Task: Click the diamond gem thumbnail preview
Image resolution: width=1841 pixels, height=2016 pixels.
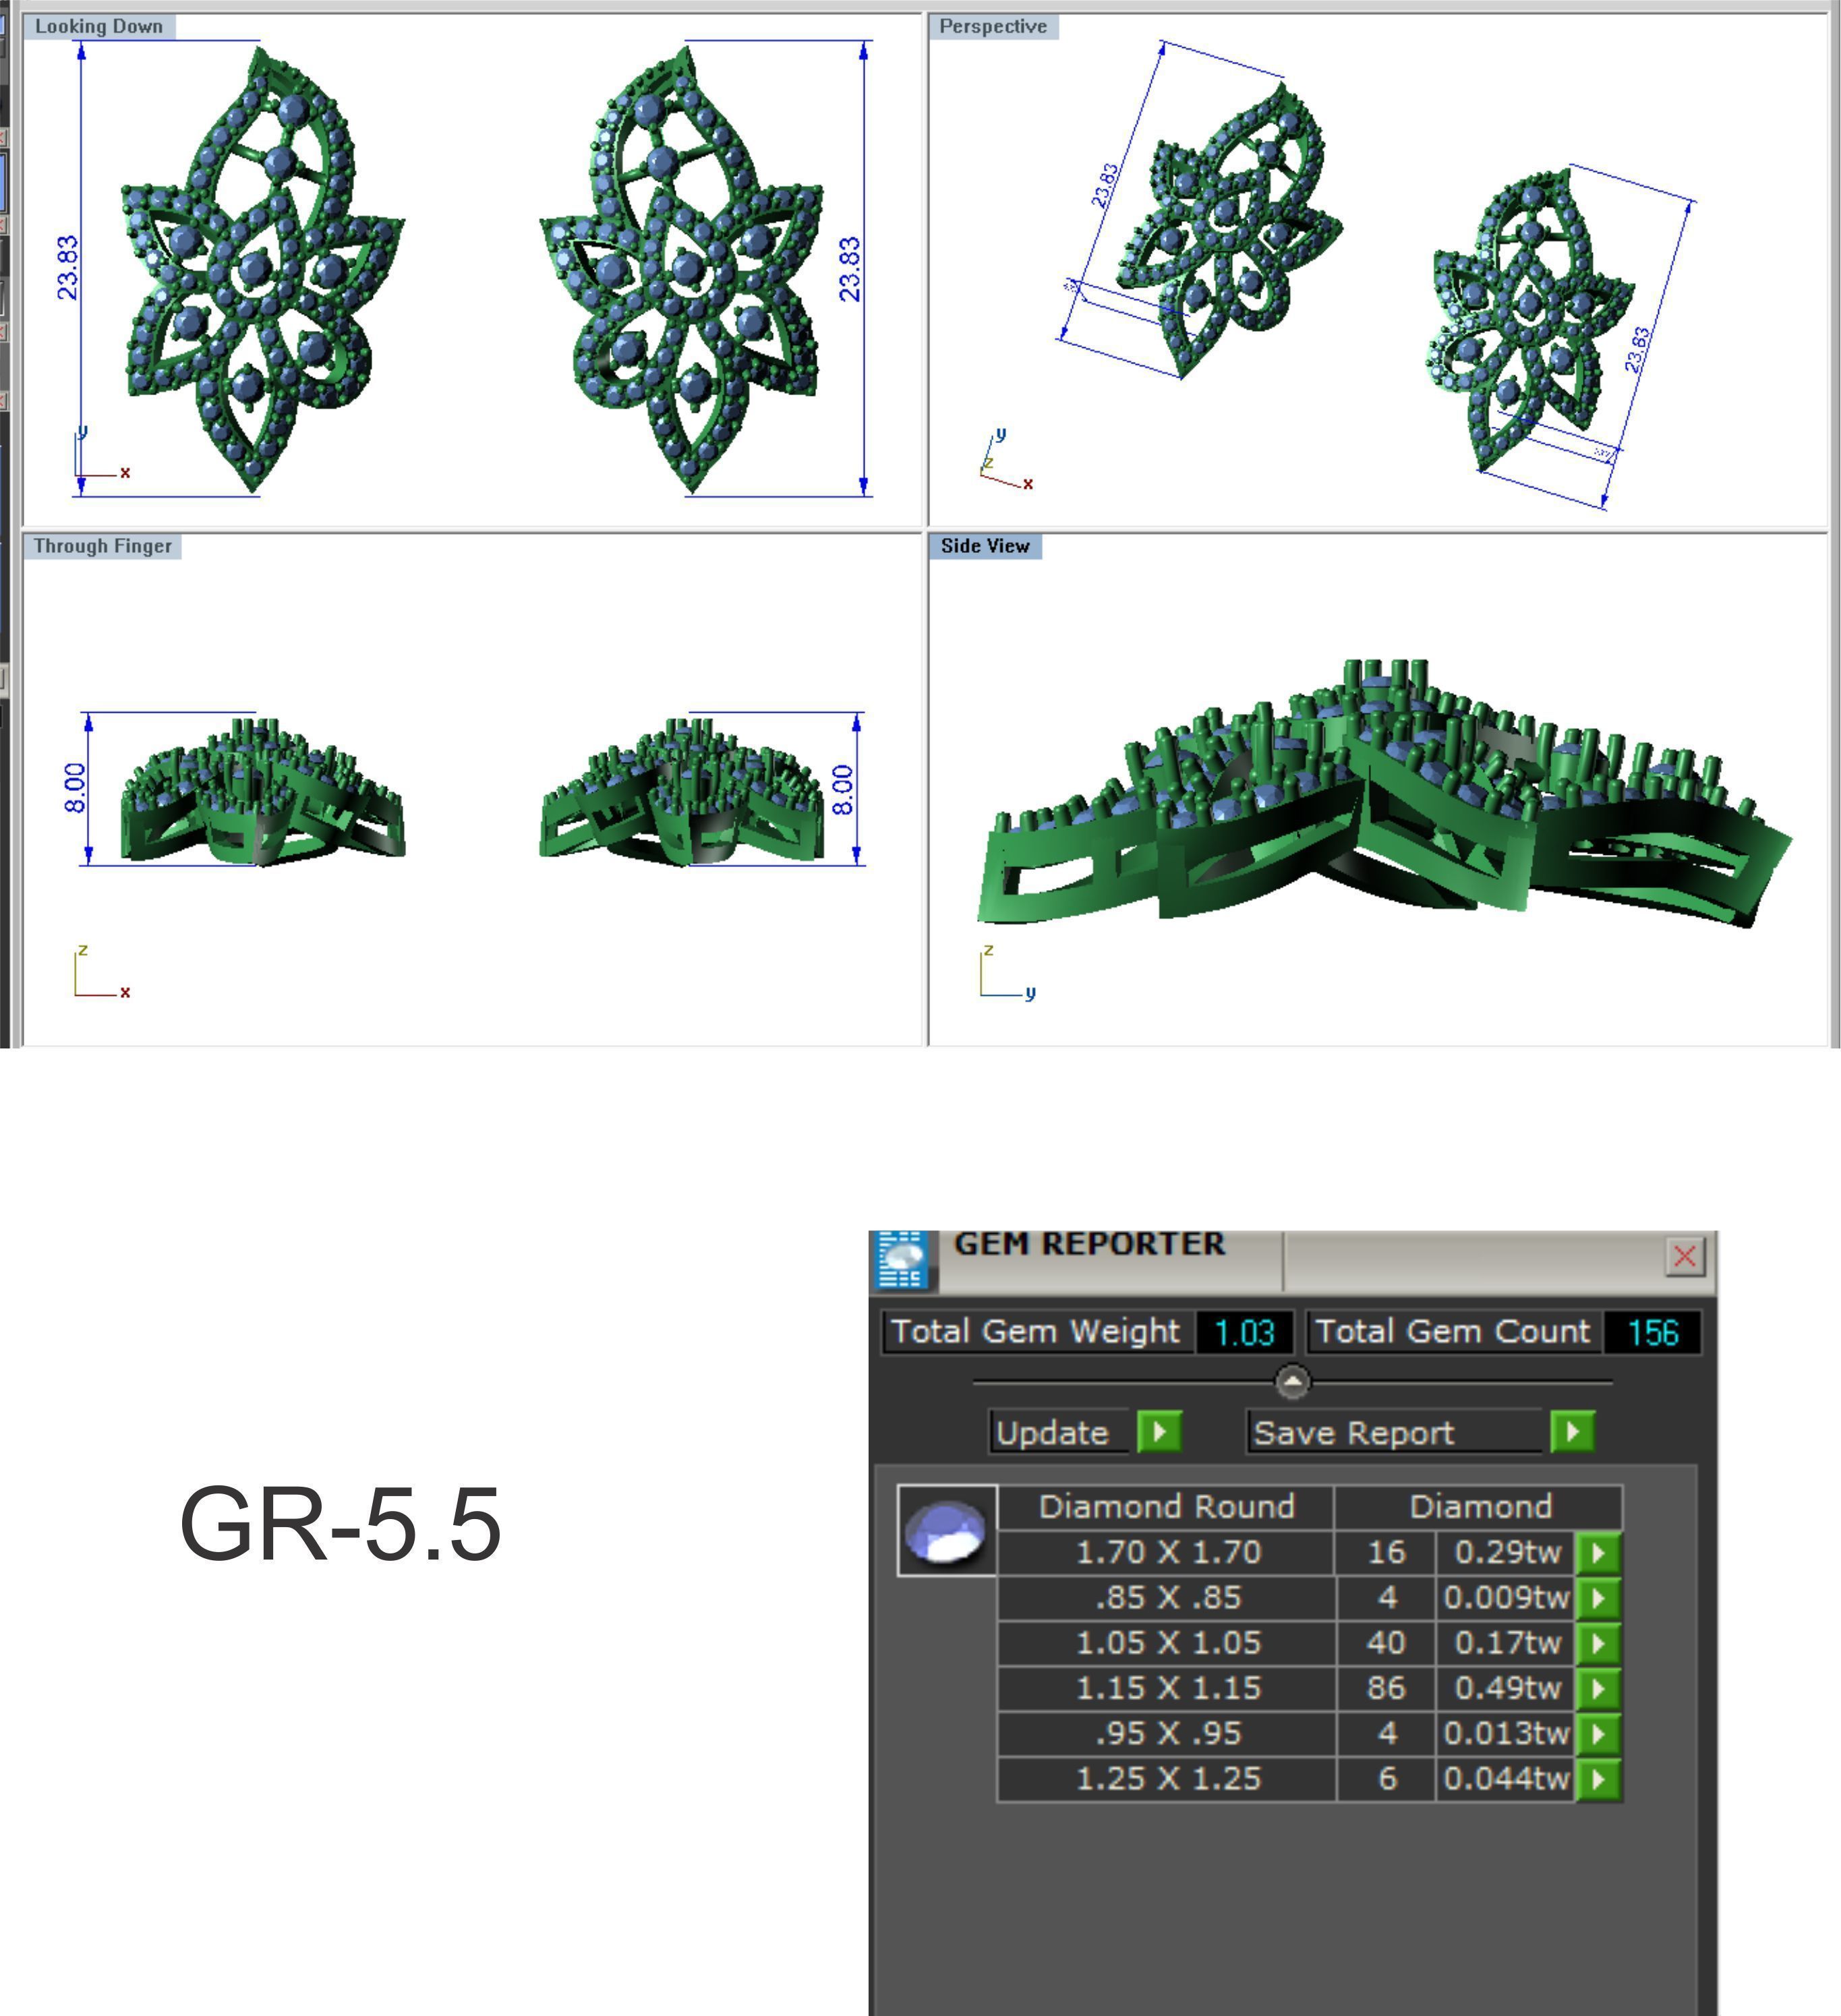Action: (x=946, y=1531)
